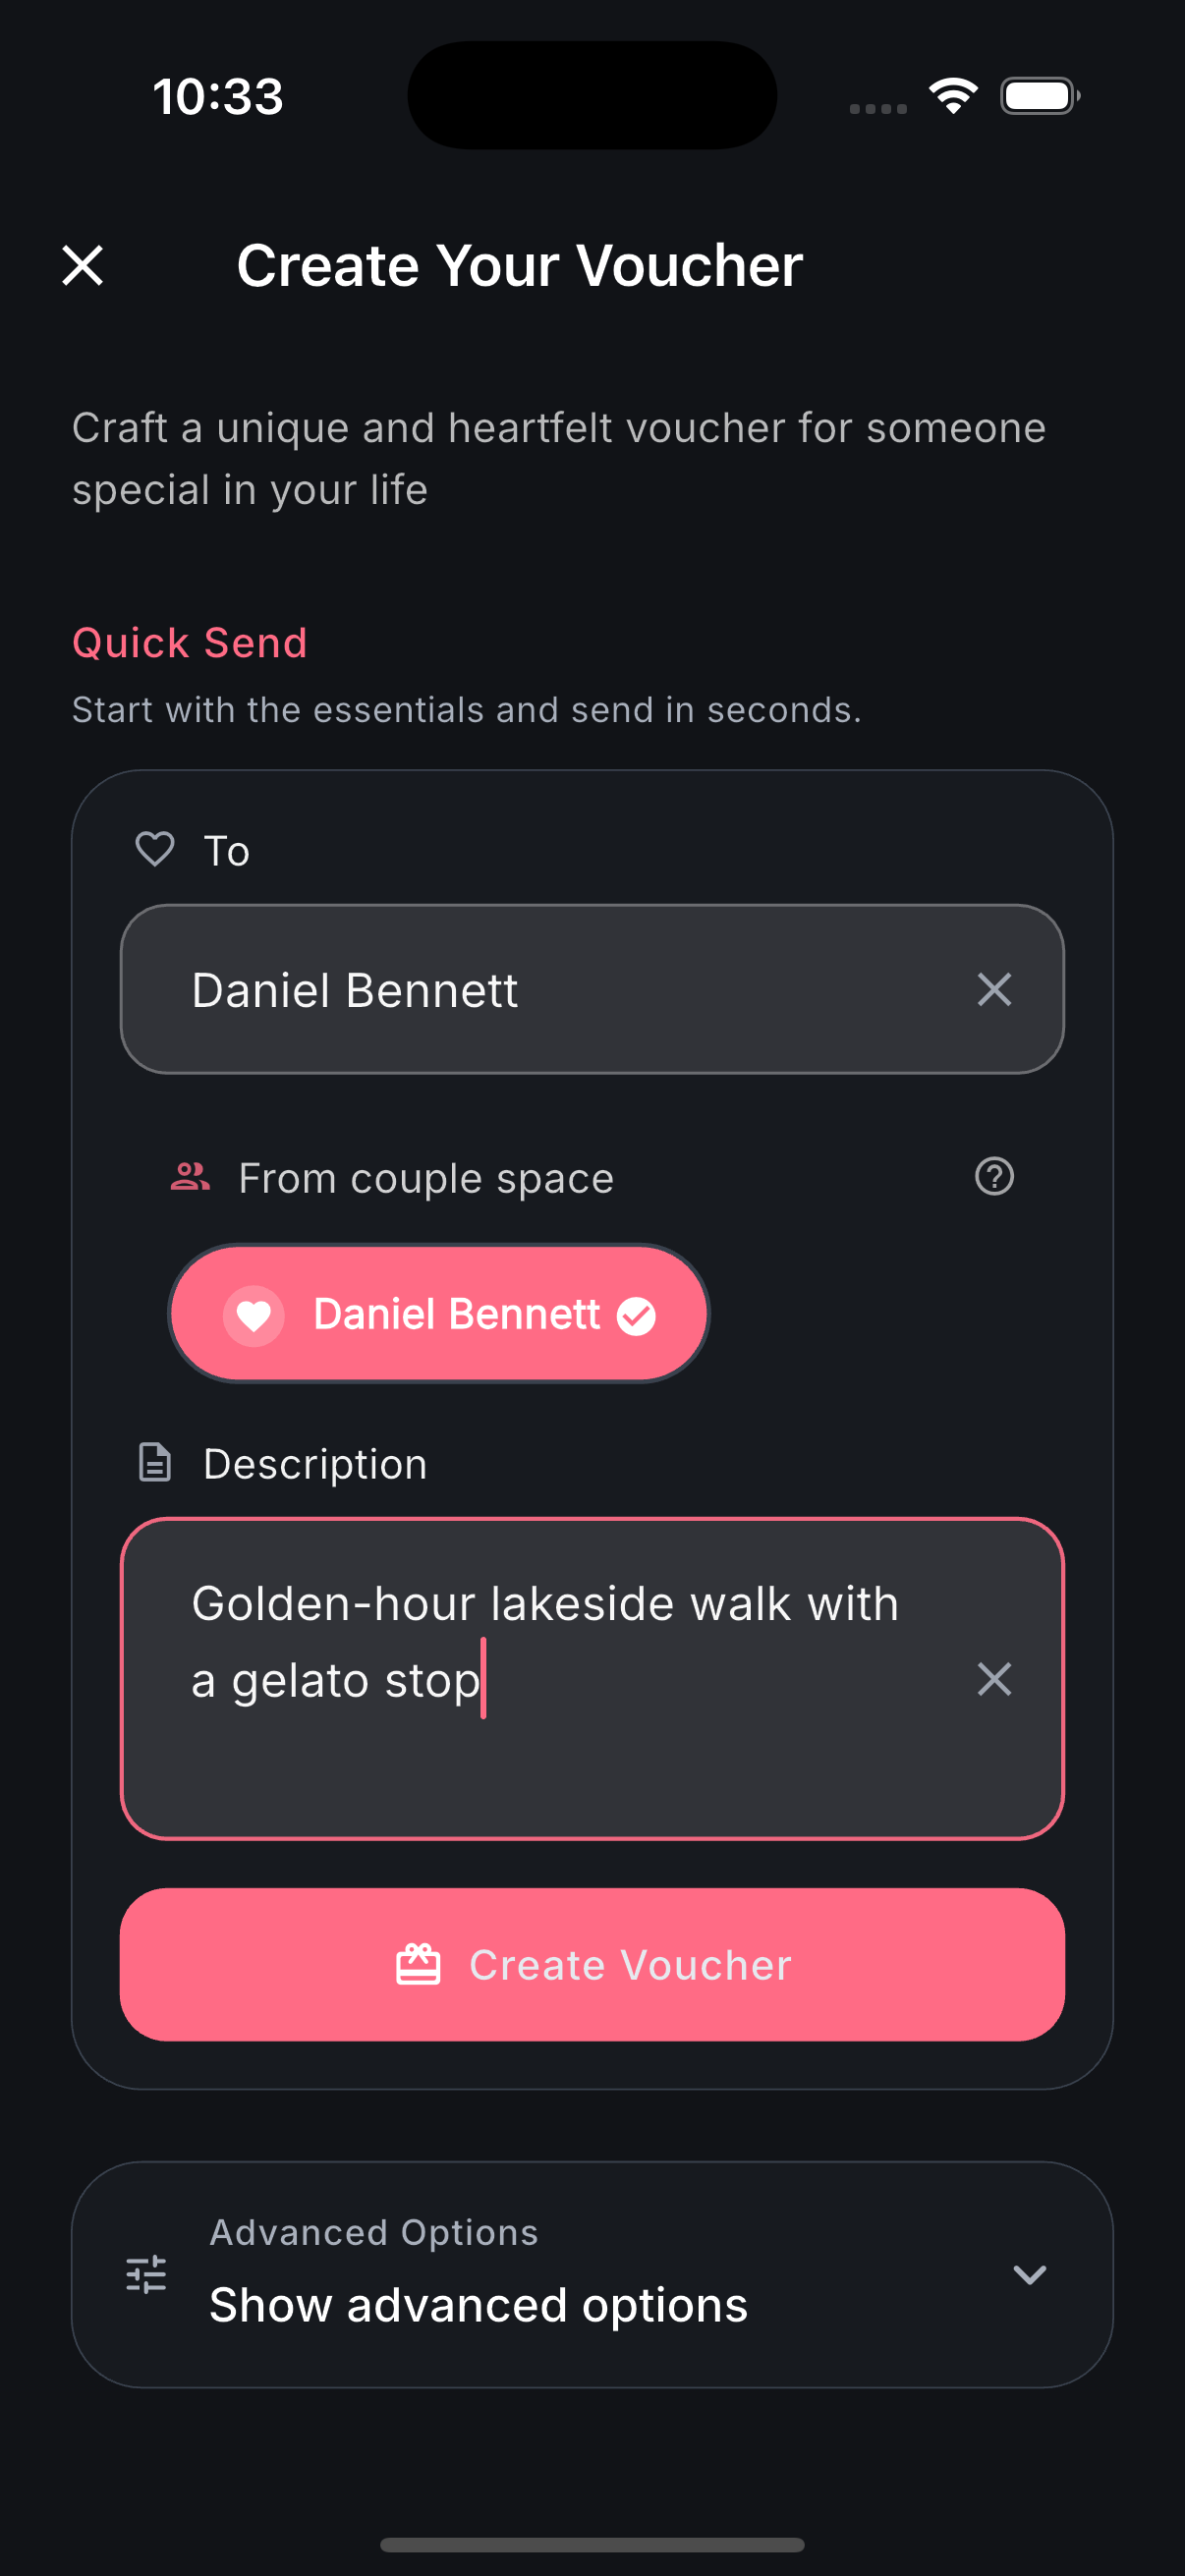
Task: Tap the Wi-Fi status icon
Action: click(x=953, y=96)
